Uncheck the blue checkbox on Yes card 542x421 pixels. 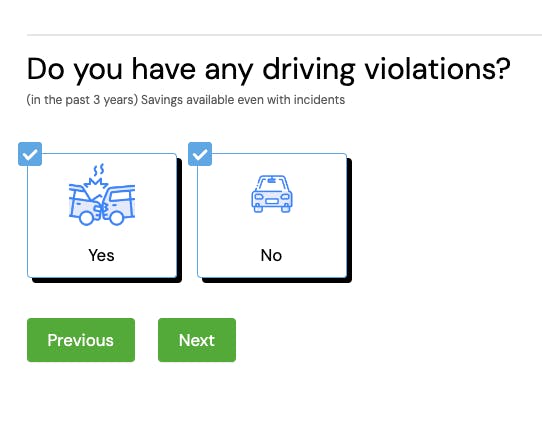(30, 154)
